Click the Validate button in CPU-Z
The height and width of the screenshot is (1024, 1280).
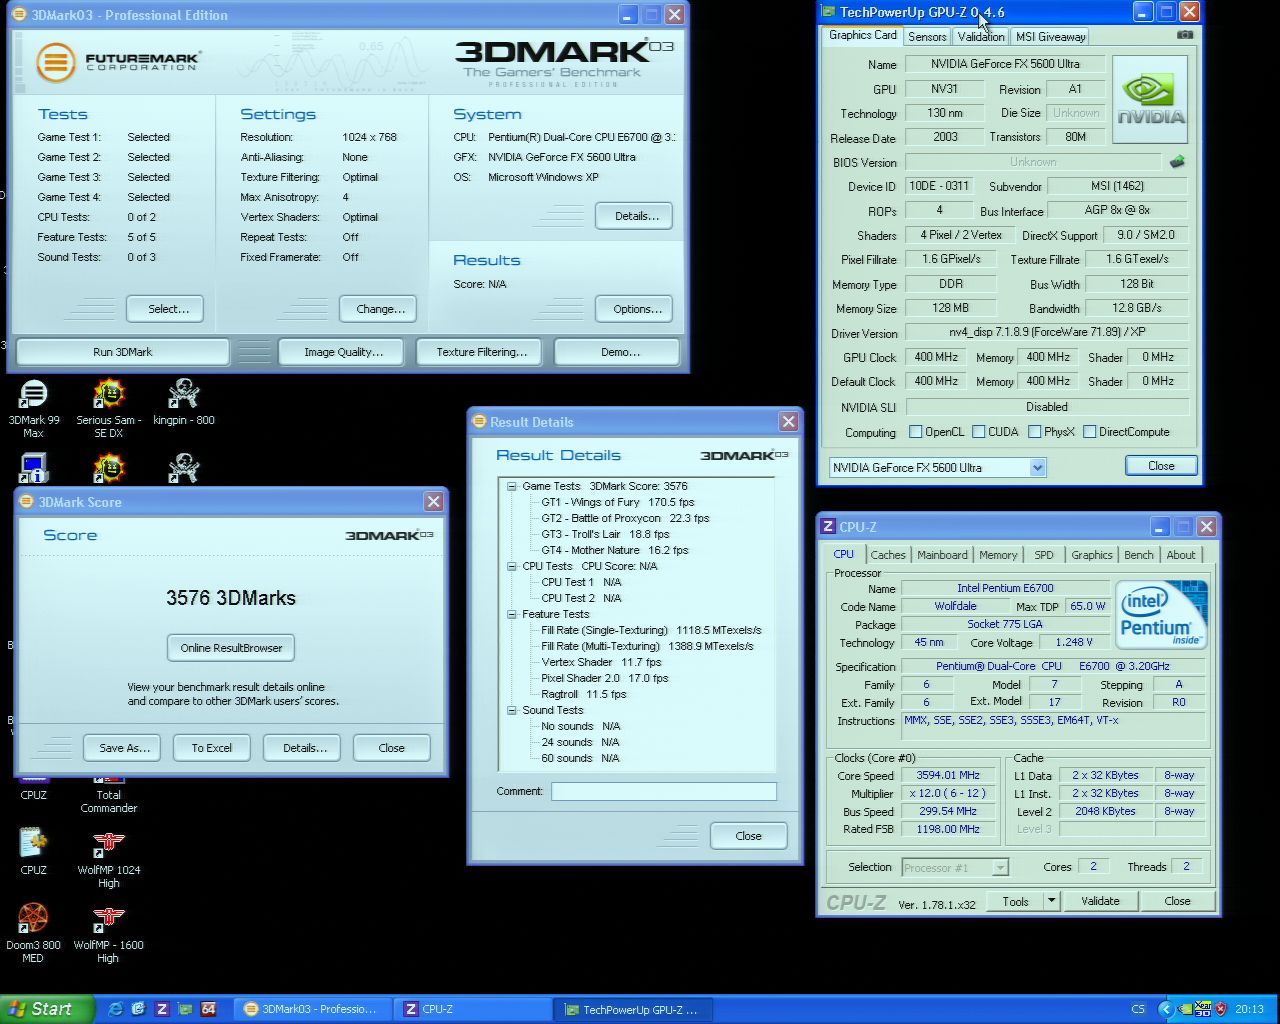[1100, 901]
